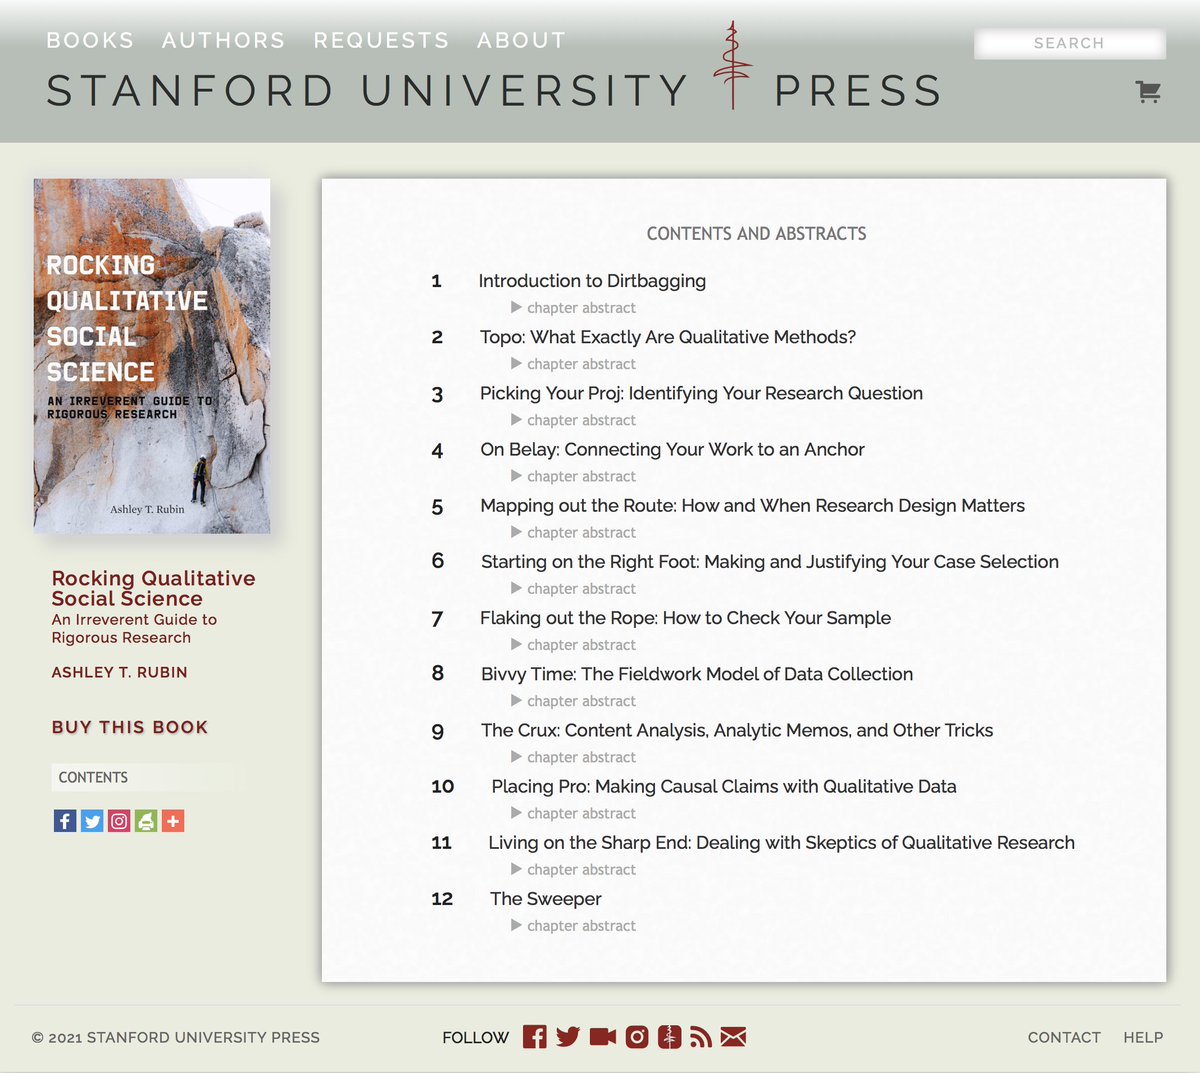Click the Stanford tree logo in header
The image size is (1200, 1073).
point(733,65)
